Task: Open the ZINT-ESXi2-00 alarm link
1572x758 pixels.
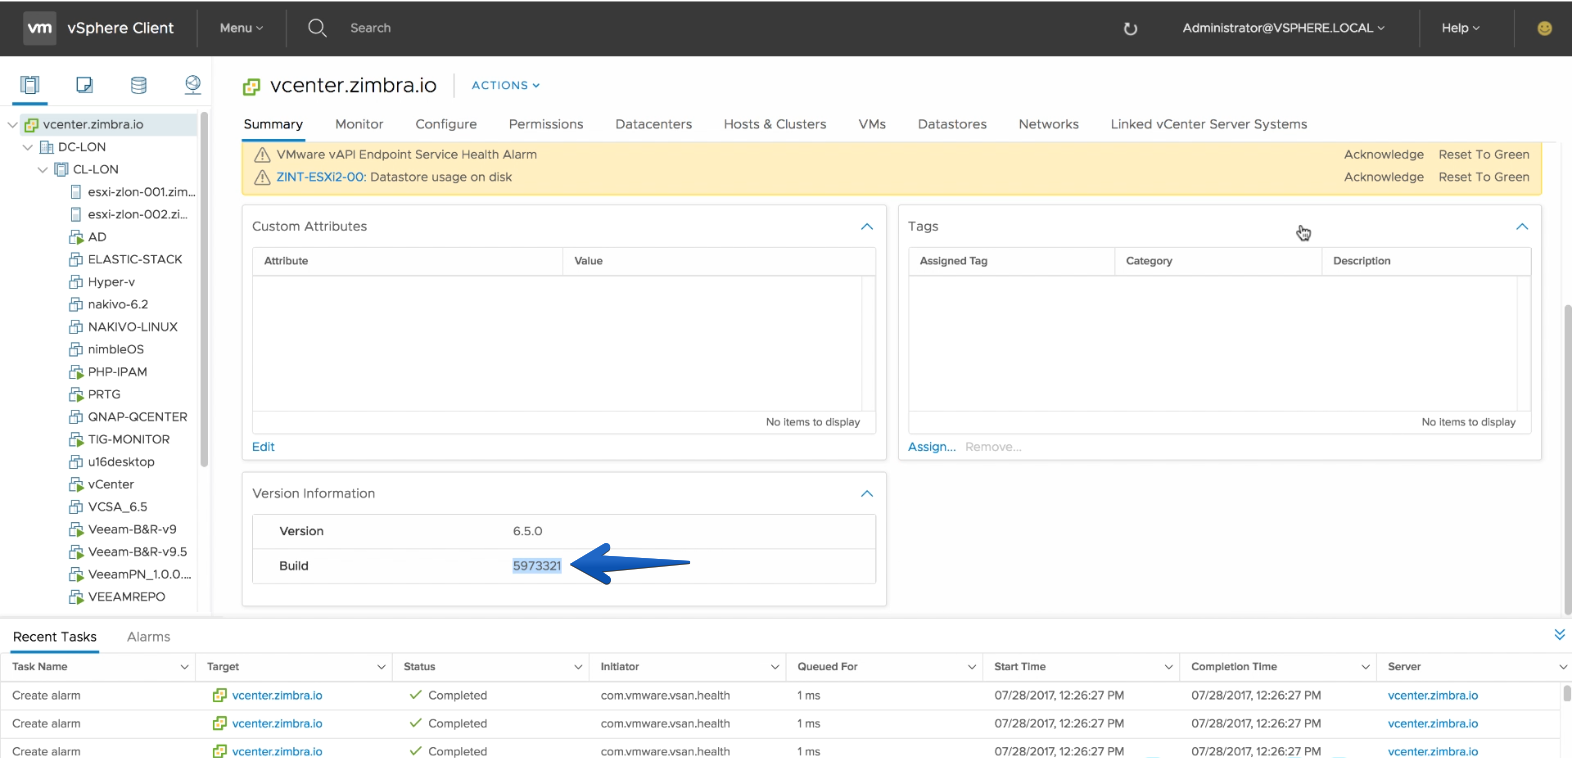Action: [321, 178]
